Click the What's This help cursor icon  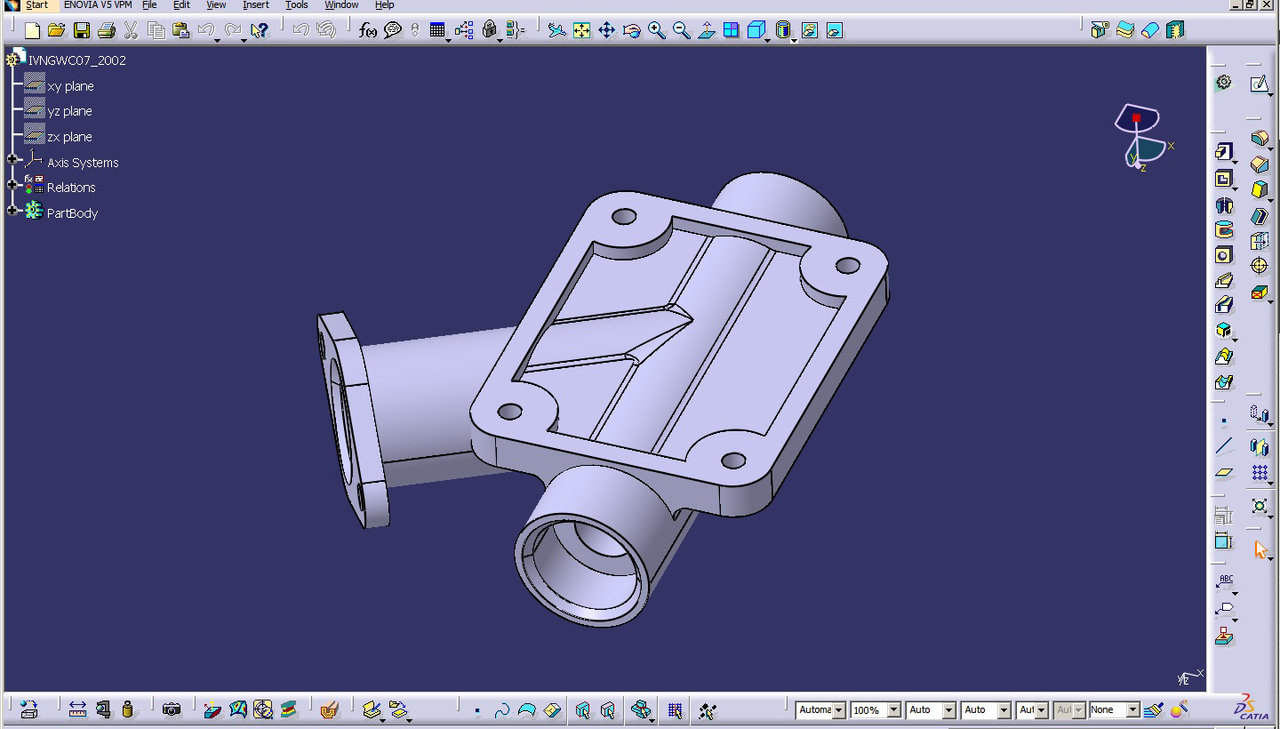[x=259, y=30]
